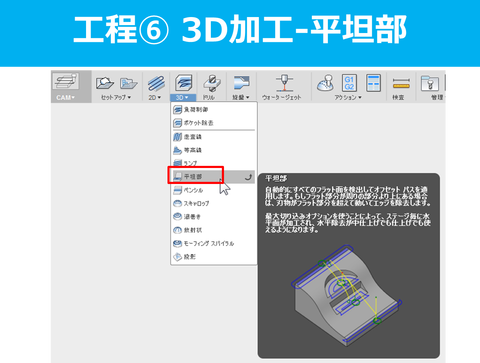Viewport: 480px width, 363px height.
Task: Click the ウォータージェット waterjet icon
Action: [x=284, y=83]
